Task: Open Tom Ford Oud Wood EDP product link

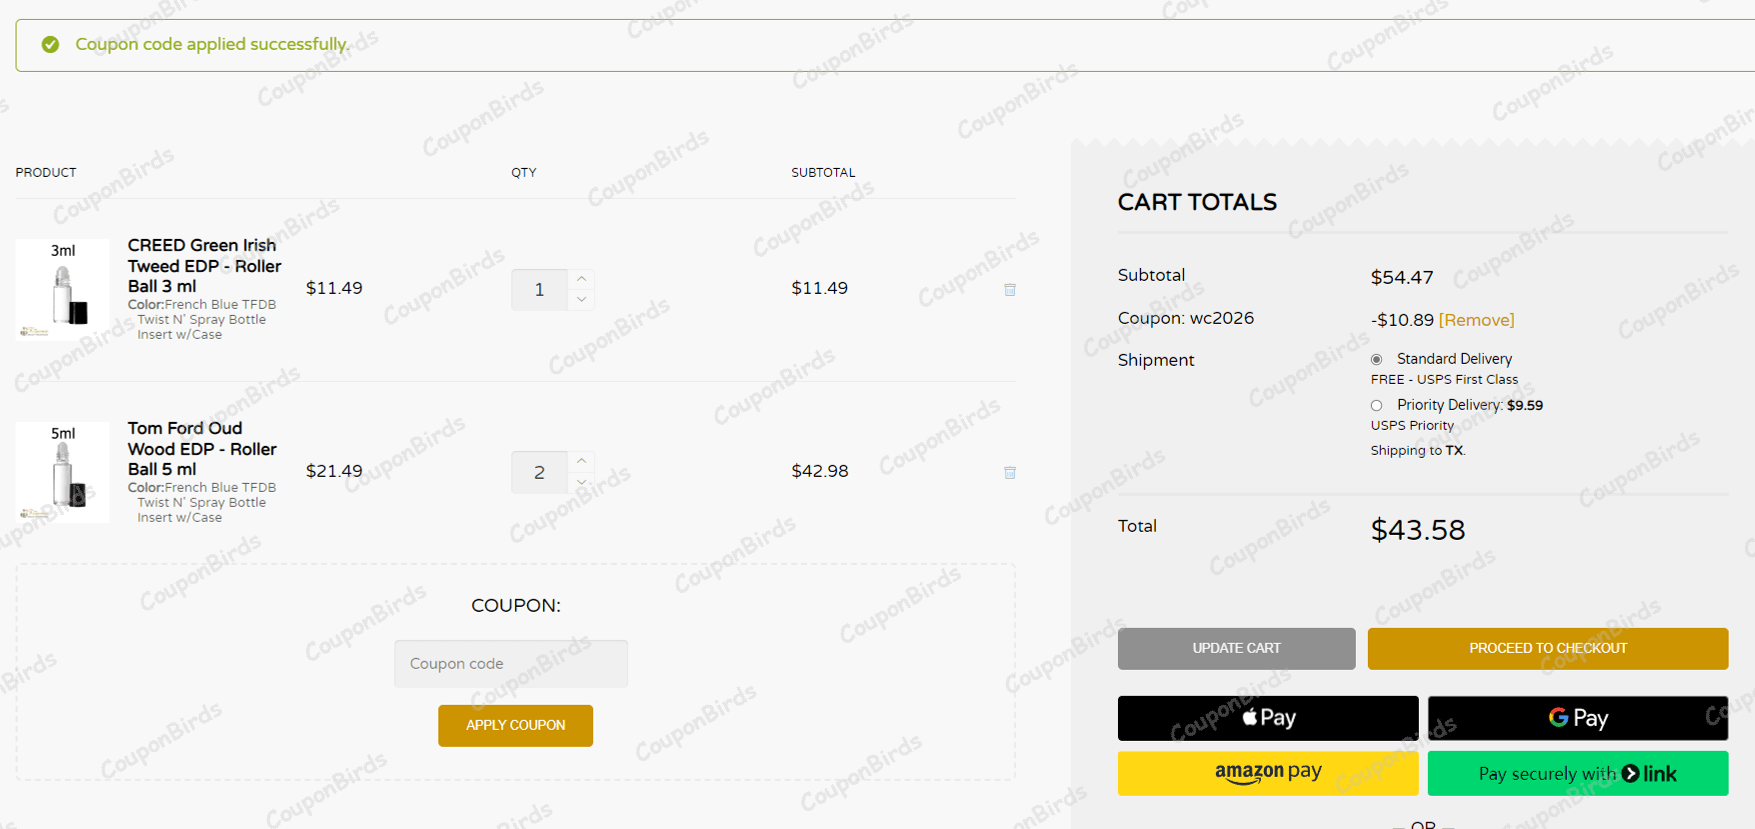Action: coord(202,449)
